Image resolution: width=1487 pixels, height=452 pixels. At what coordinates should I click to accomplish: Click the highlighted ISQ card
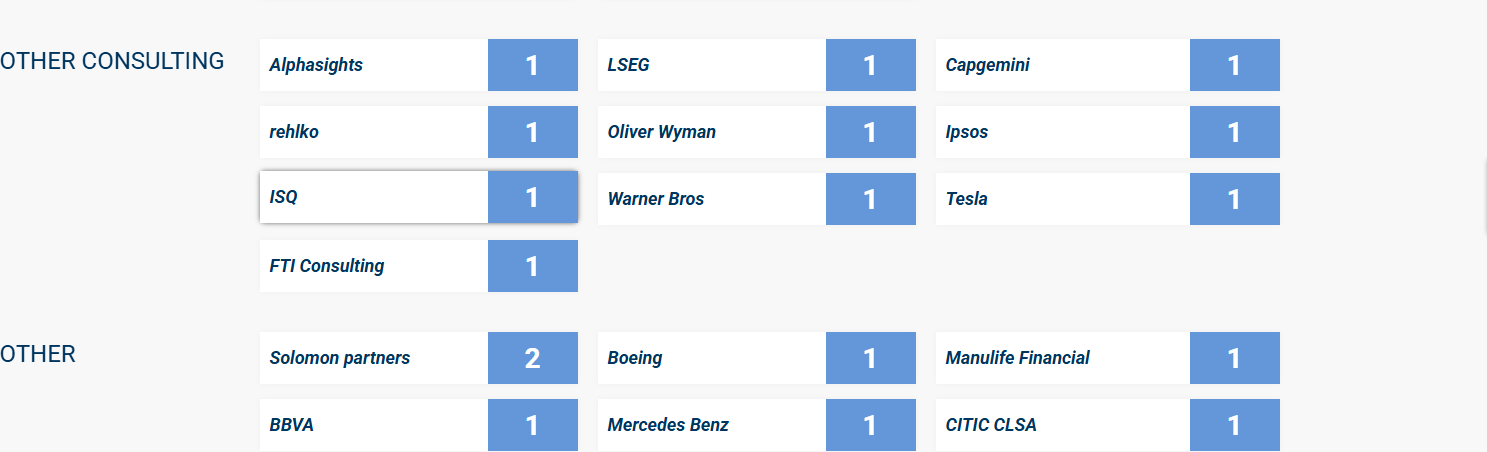(374, 198)
